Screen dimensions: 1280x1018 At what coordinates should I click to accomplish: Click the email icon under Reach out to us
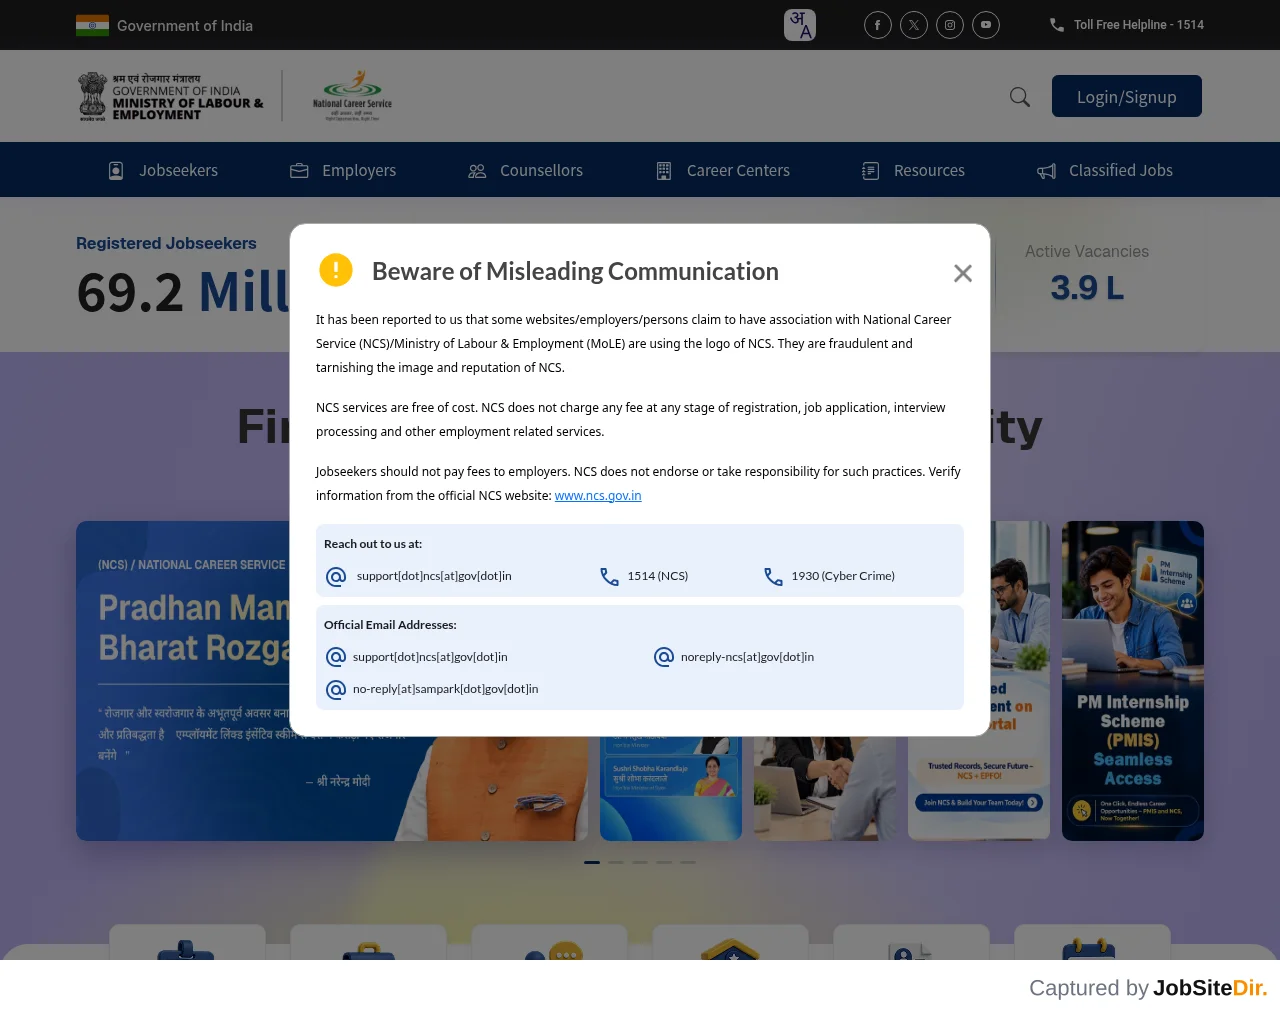pyautogui.click(x=336, y=577)
